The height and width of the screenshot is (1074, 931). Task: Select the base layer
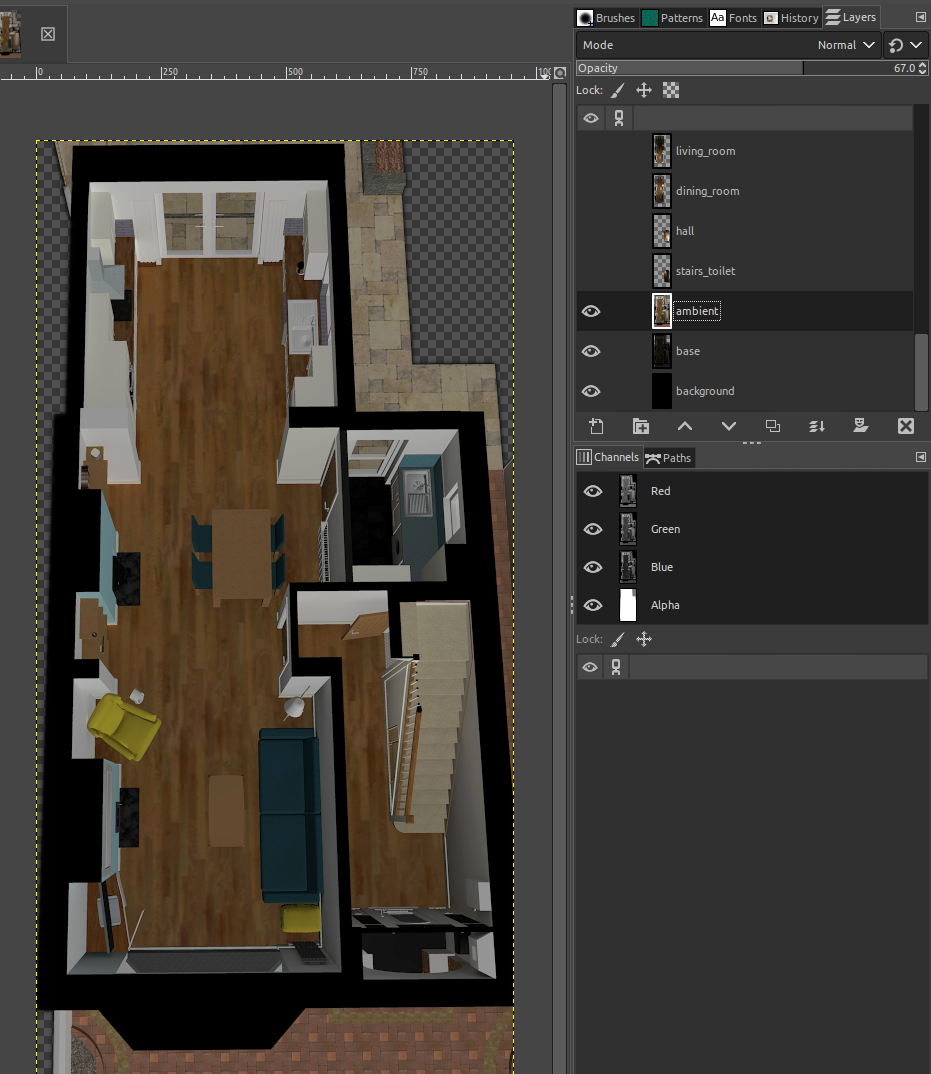688,351
